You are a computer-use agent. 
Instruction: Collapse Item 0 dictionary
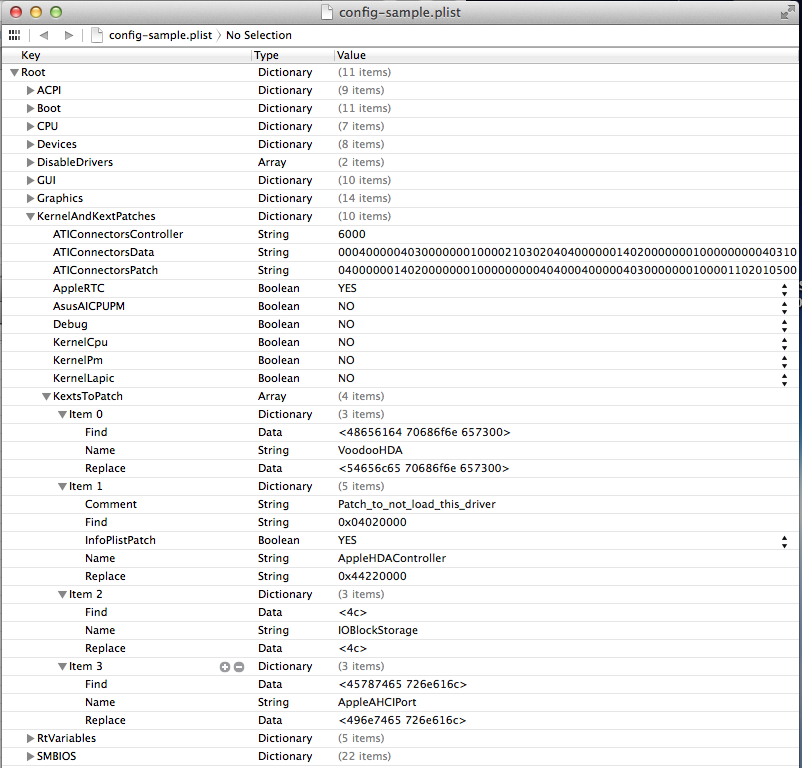[x=62, y=415]
